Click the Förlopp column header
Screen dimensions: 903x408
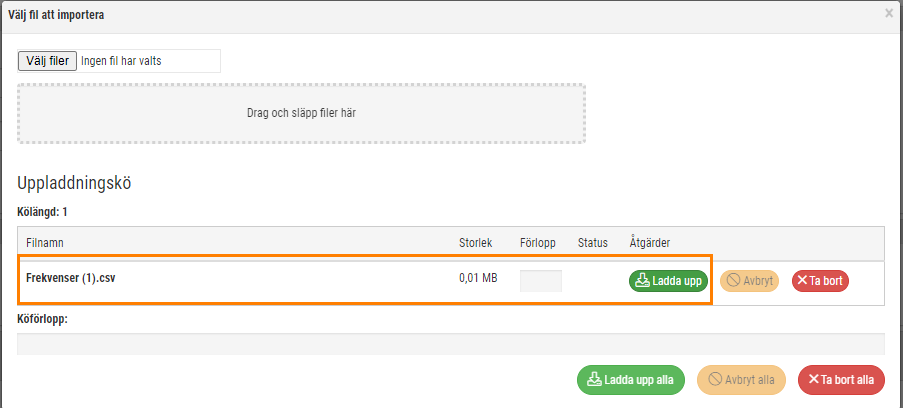(x=537, y=243)
